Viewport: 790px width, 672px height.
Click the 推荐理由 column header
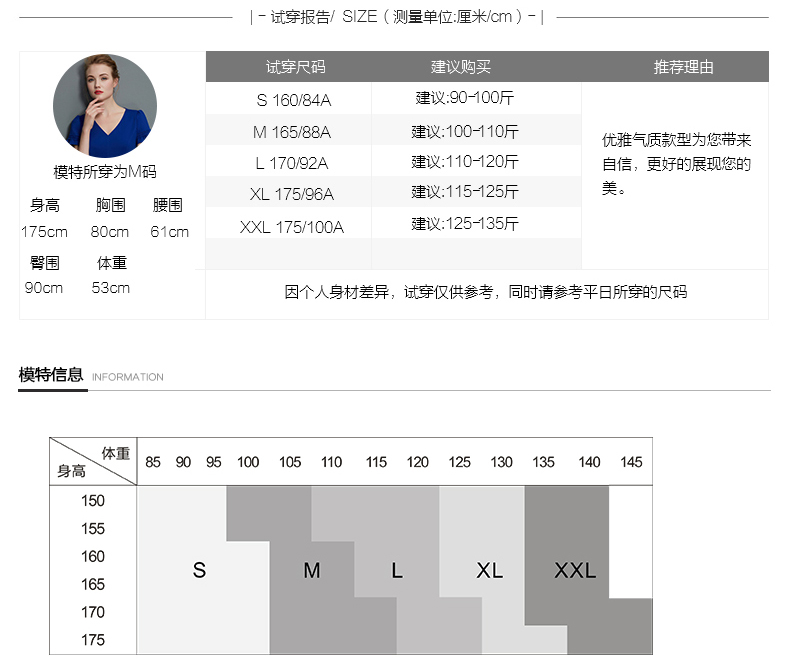coord(683,67)
